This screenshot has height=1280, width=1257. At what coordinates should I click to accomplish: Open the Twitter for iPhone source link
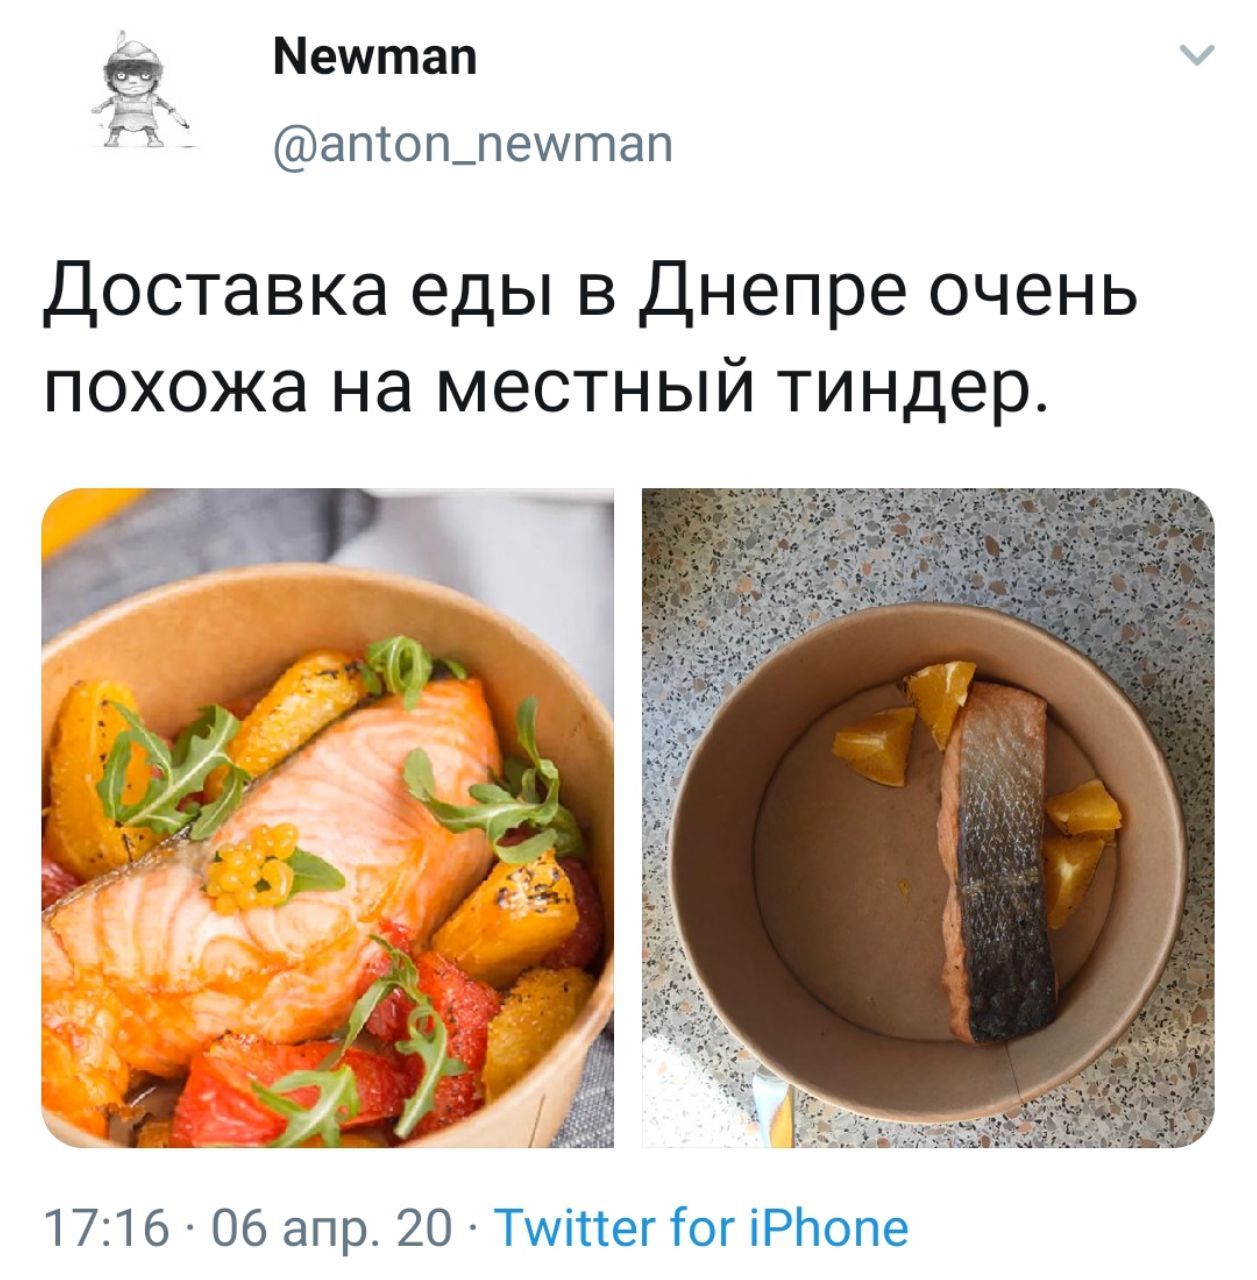click(702, 1226)
